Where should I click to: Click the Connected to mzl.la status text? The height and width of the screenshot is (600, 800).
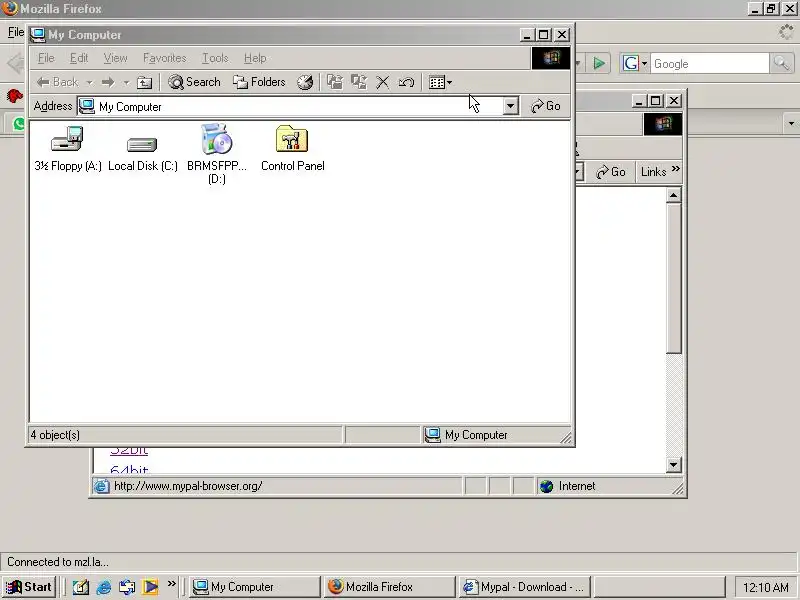click(58, 562)
